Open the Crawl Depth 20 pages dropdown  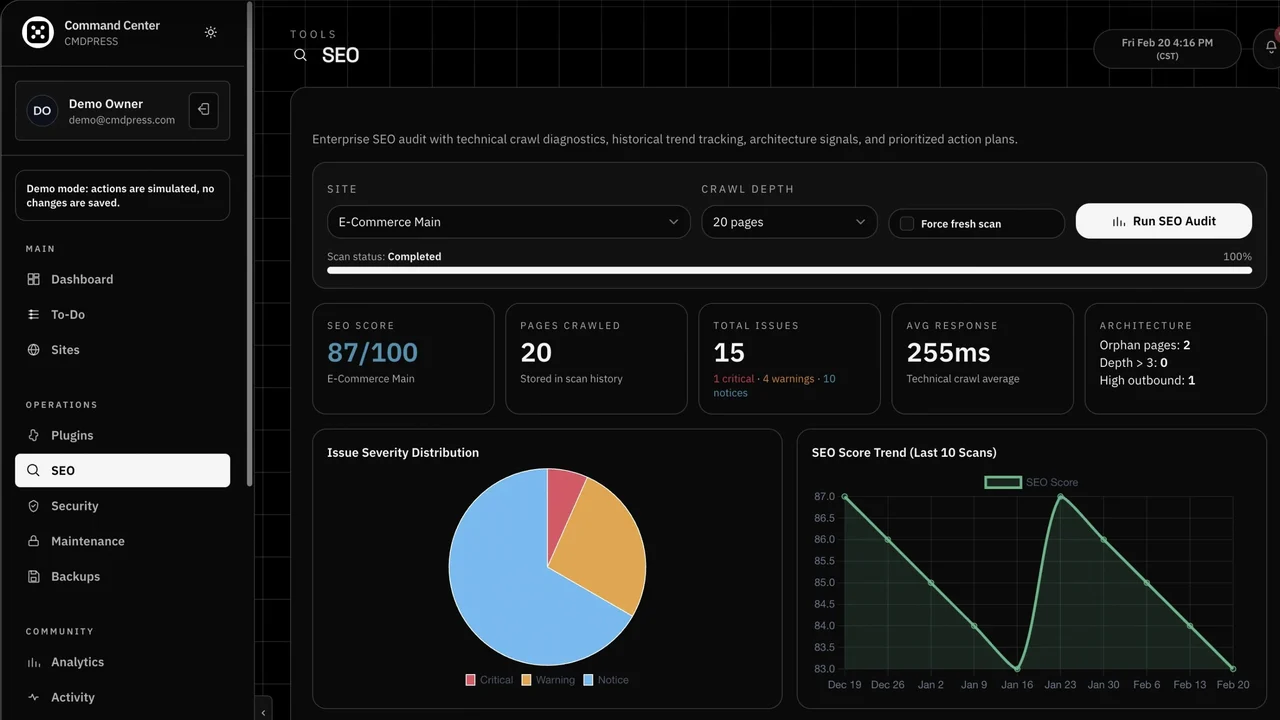point(789,222)
